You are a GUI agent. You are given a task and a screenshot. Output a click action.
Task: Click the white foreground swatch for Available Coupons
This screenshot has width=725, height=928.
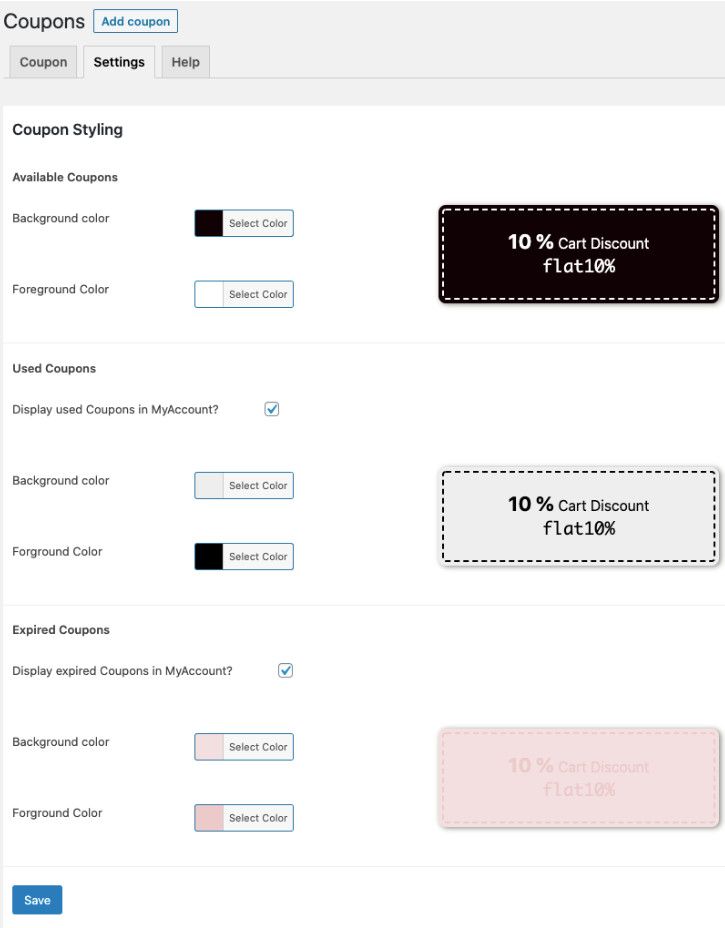[x=210, y=294]
